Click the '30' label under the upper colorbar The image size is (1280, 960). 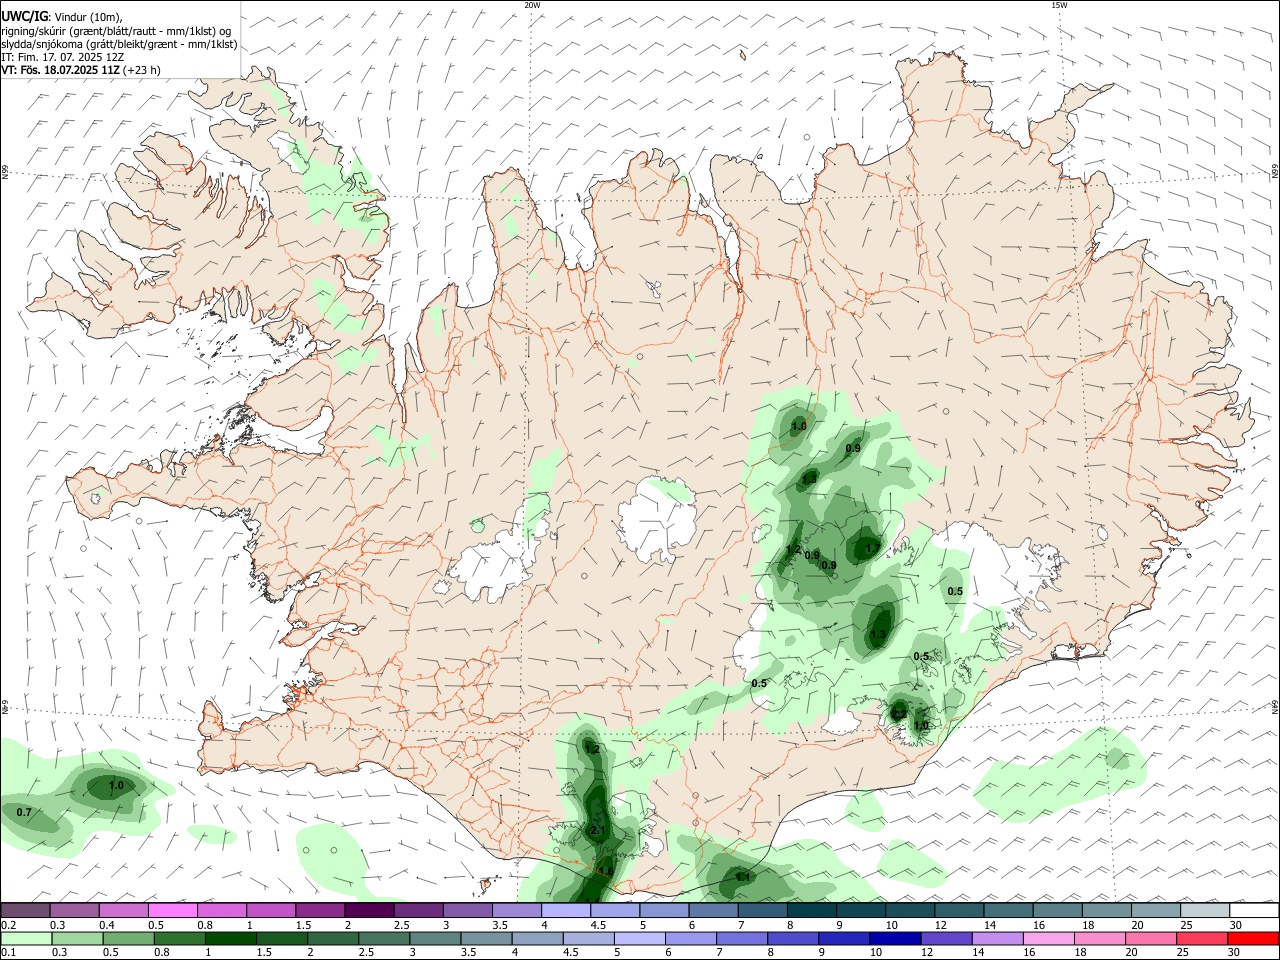(1235, 925)
